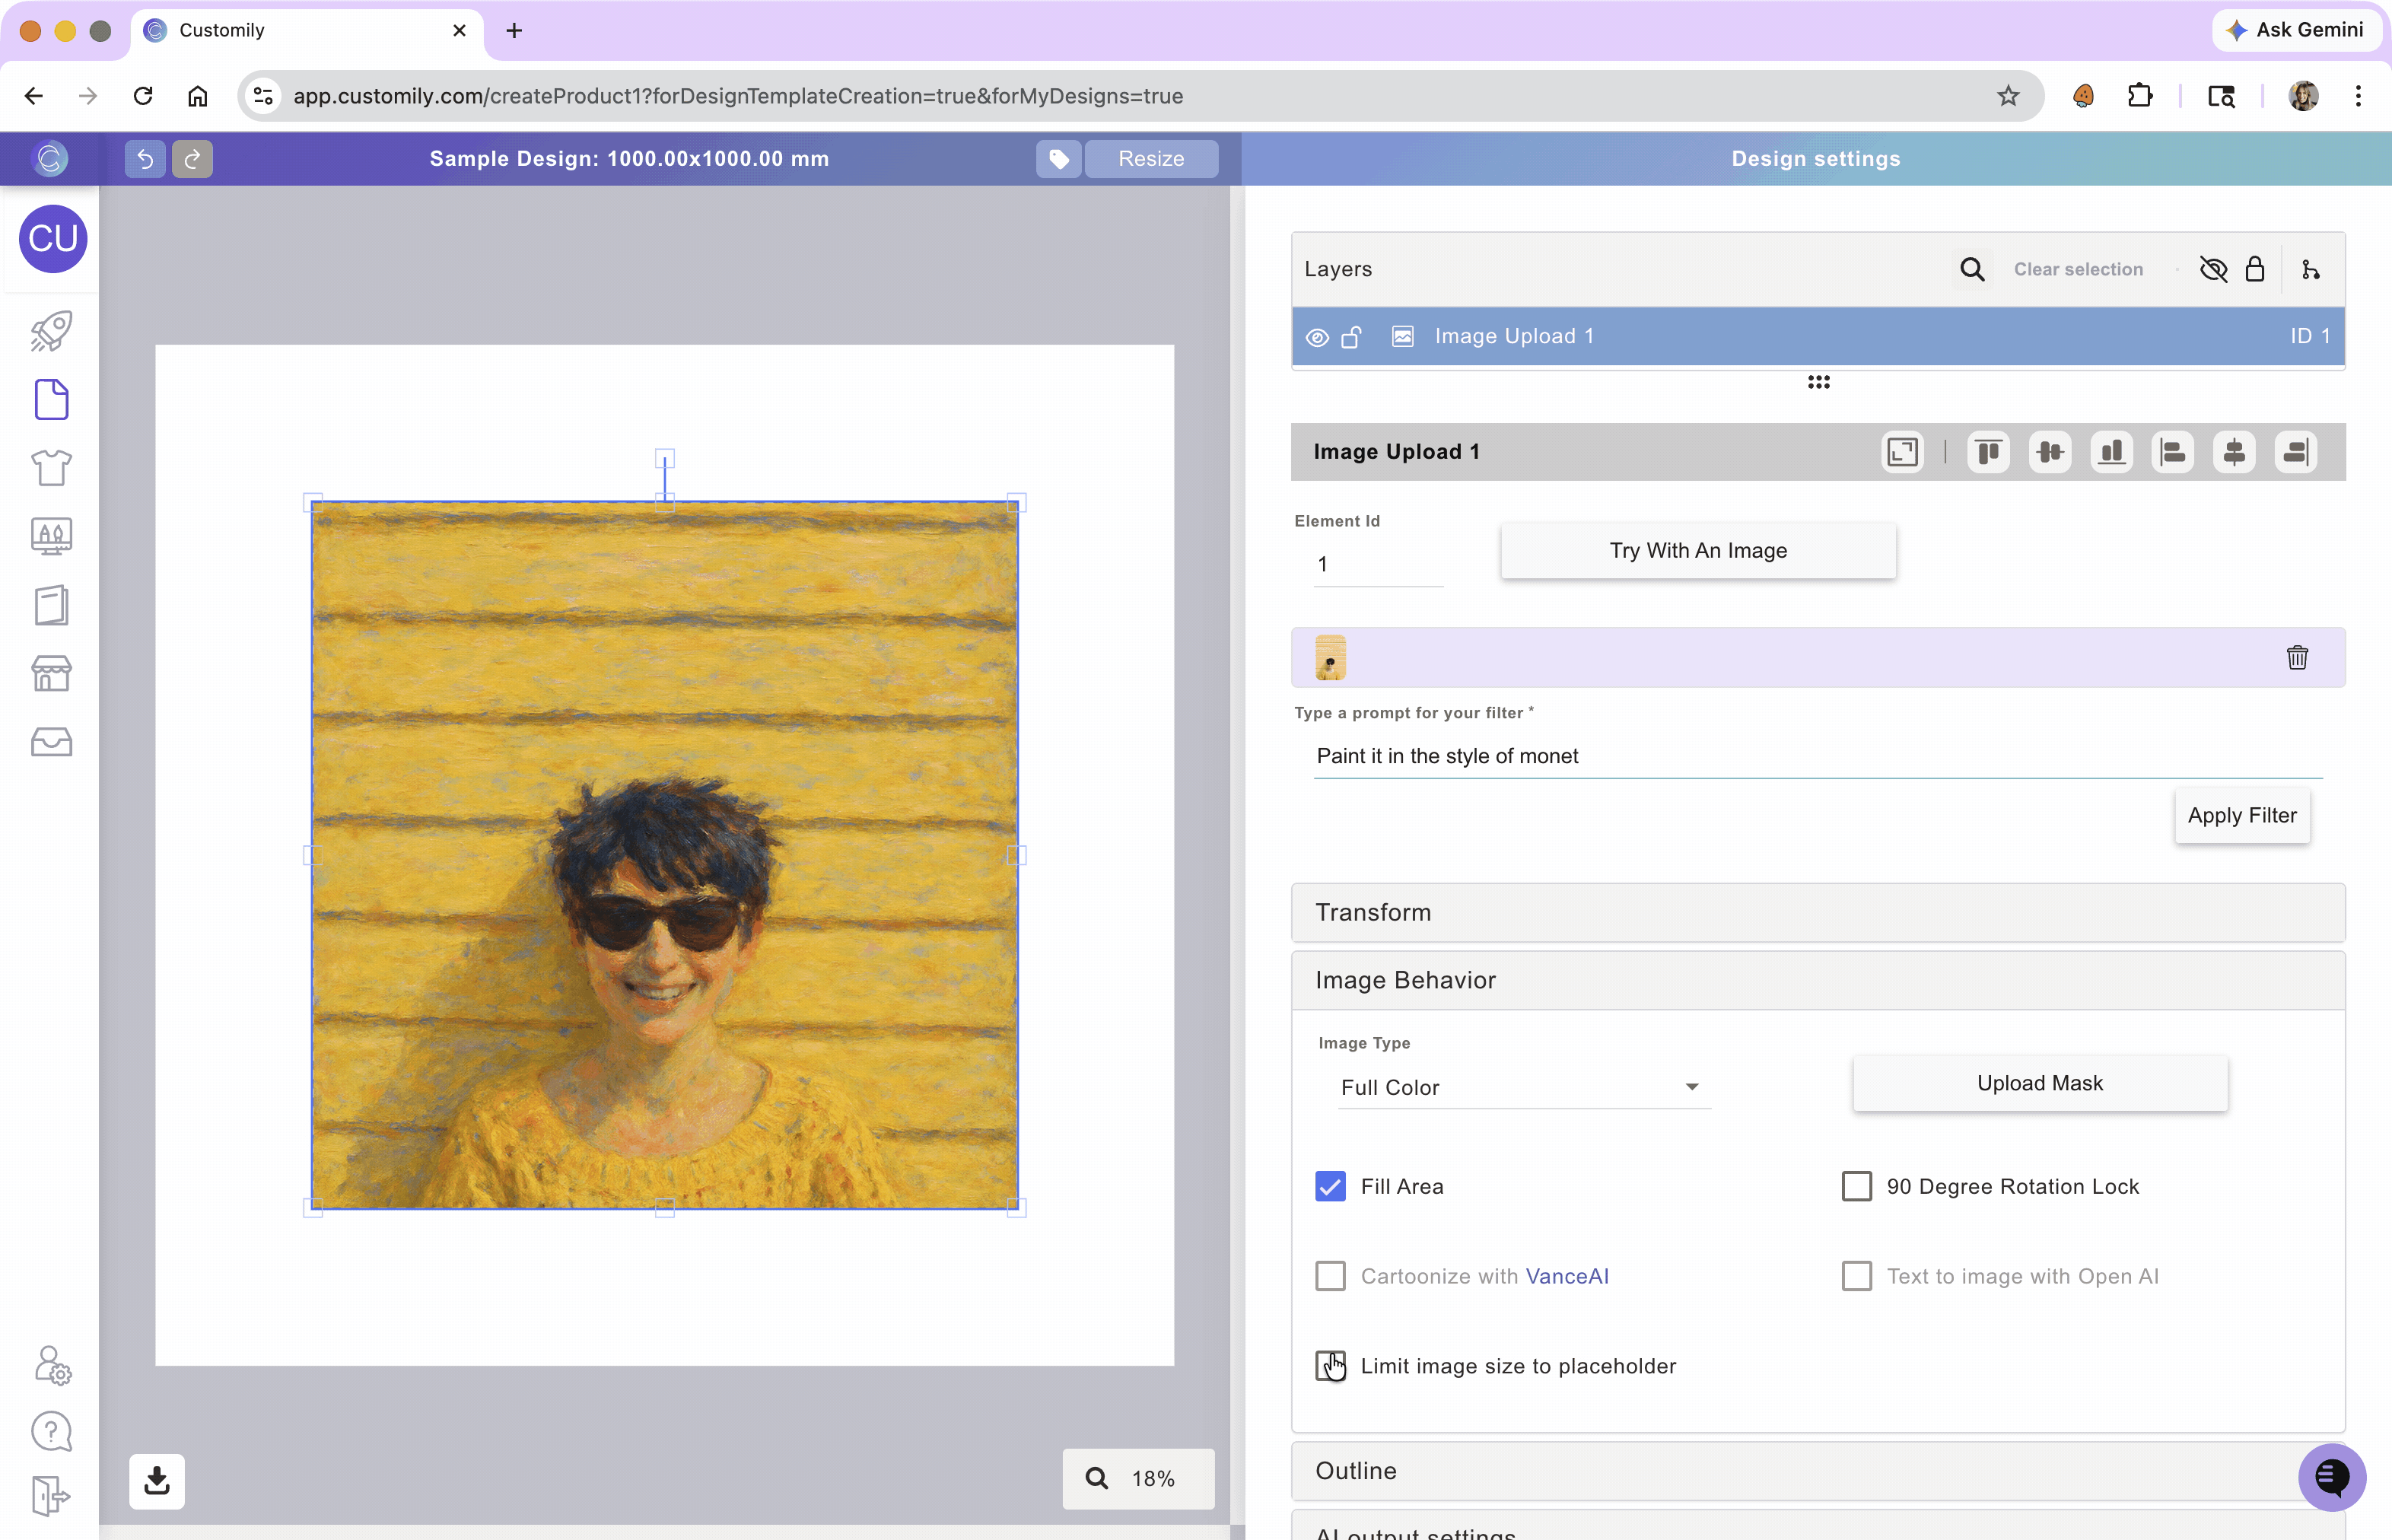
Task: Click the Customily browser tab
Action: (x=307, y=30)
